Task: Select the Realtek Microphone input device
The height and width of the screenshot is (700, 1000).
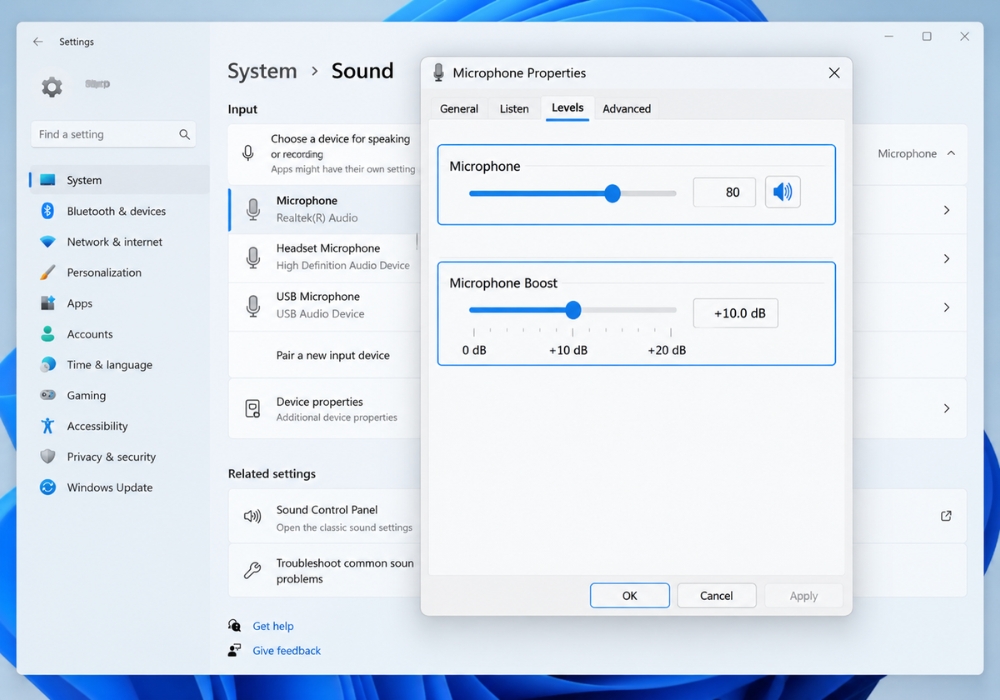Action: point(324,209)
